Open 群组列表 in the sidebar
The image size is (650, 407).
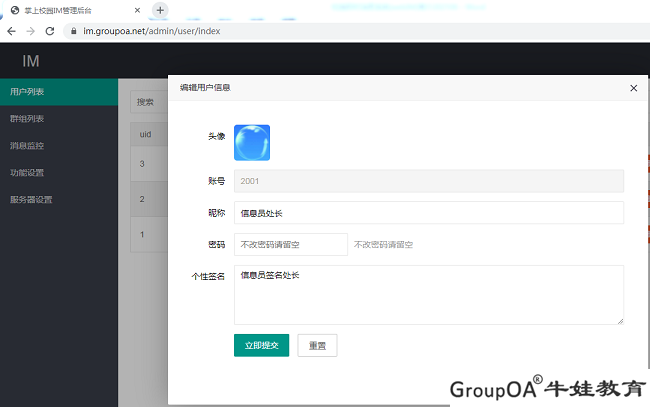click(x=59, y=119)
